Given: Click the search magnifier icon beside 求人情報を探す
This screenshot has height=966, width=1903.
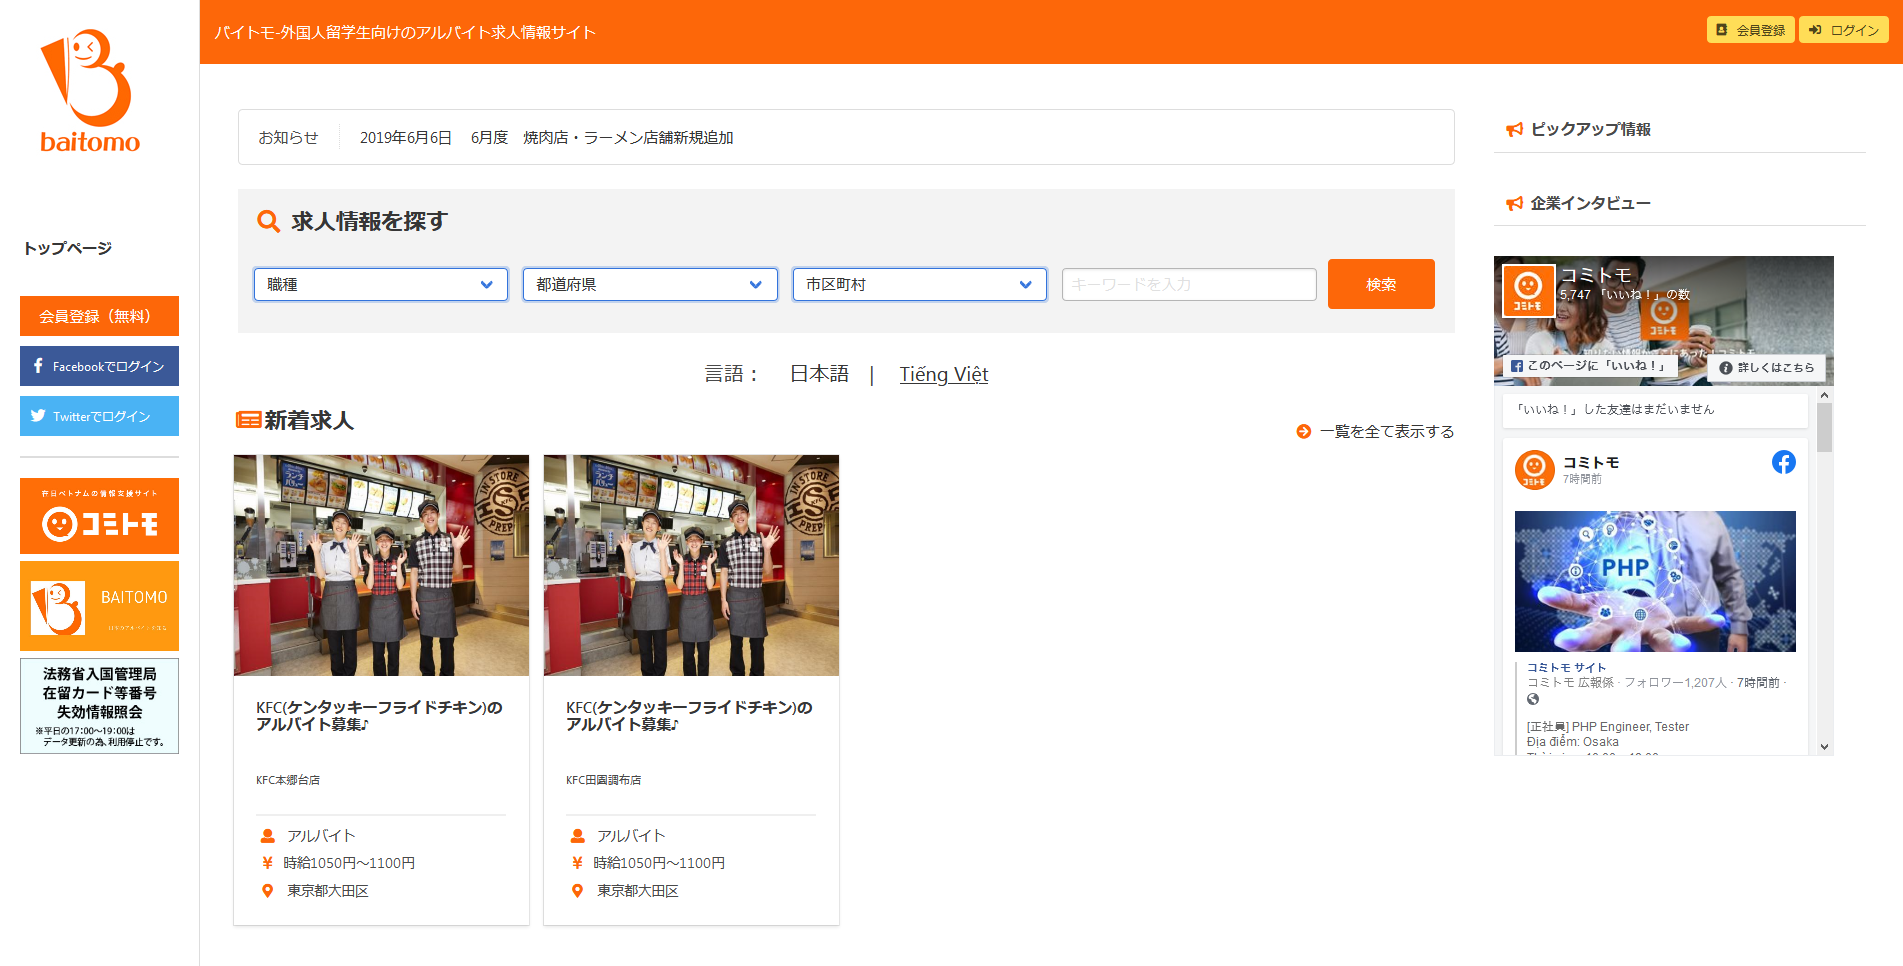Looking at the screenshot, I should point(268,221).
